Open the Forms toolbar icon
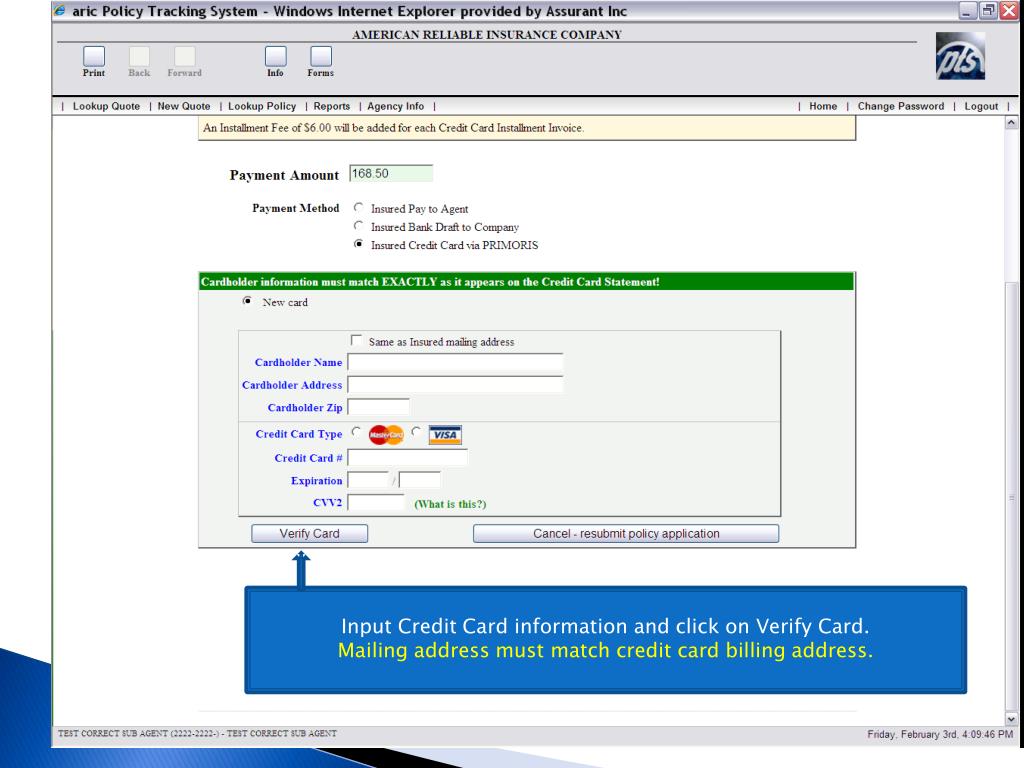 click(x=321, y=57)
